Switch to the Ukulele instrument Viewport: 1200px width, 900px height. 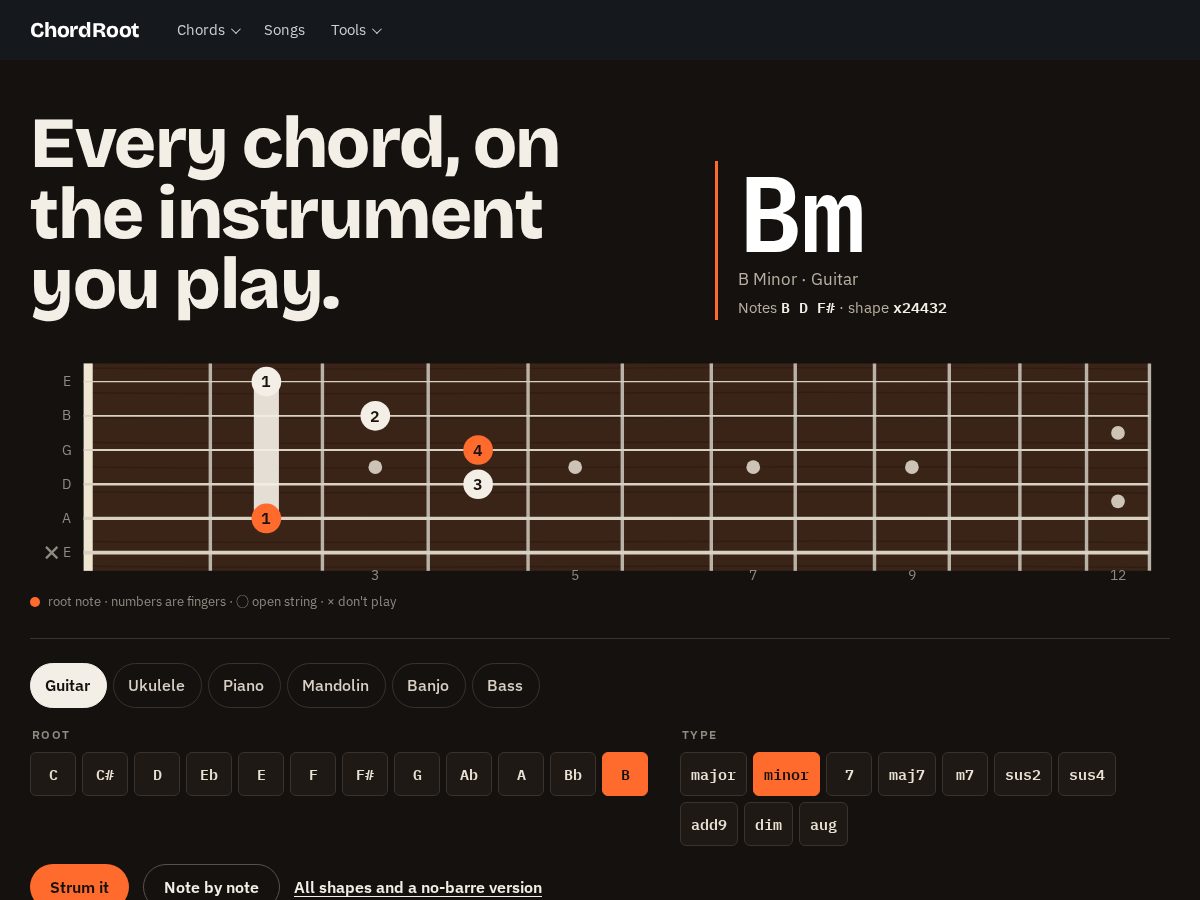tap(157, 685)
